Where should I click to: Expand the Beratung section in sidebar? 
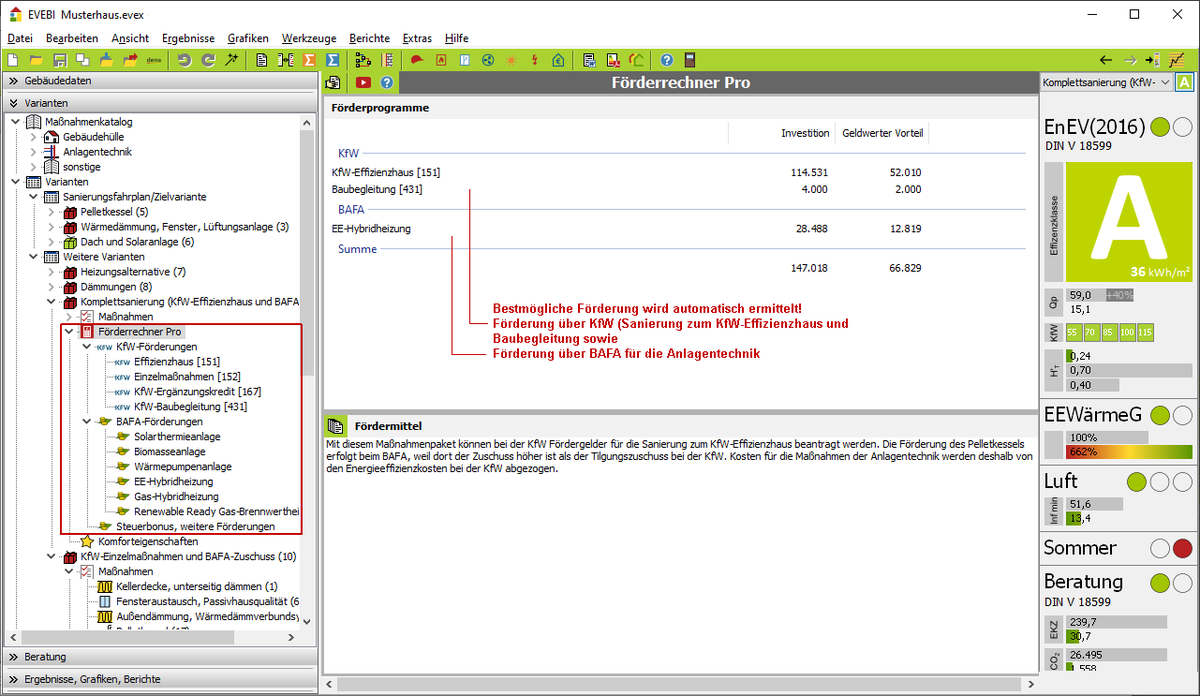coord(159,657)
